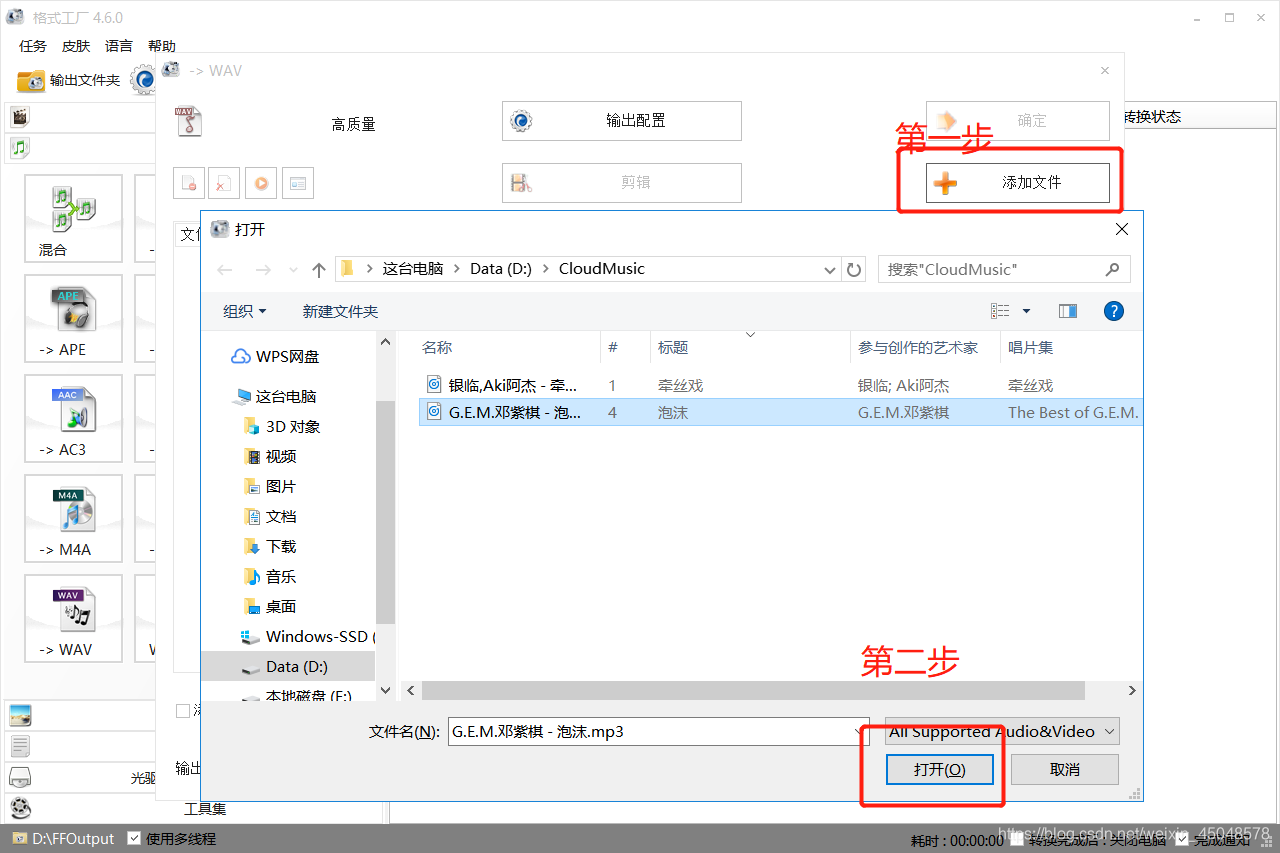Open the 帮助 menu
The width and height of the screenshot is (1280, 853).
click(x=162, y=46)
